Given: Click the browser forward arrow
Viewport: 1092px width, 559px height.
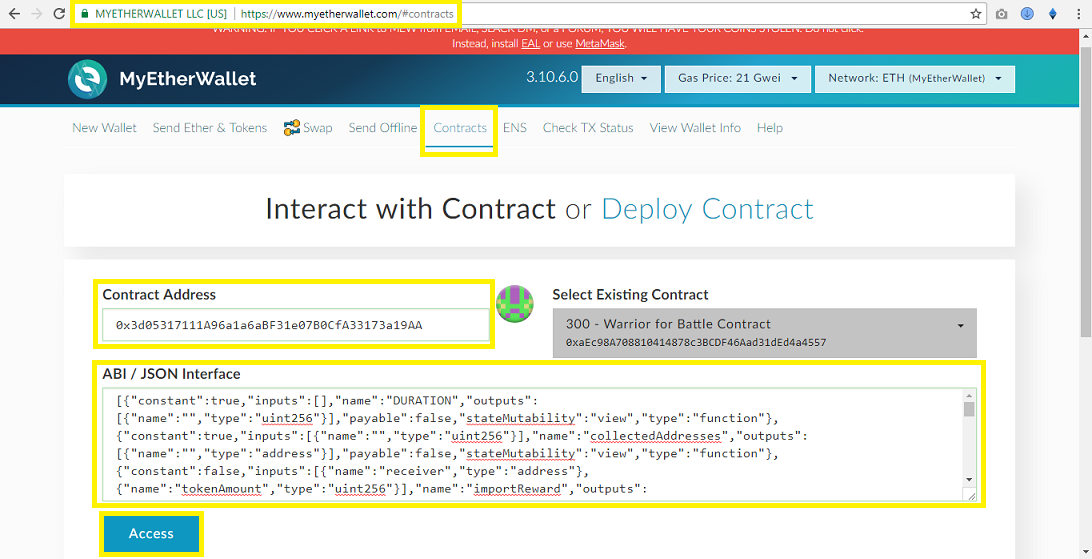Looking at the screenshot, I should pyautogui.click(x=37, y=14).
